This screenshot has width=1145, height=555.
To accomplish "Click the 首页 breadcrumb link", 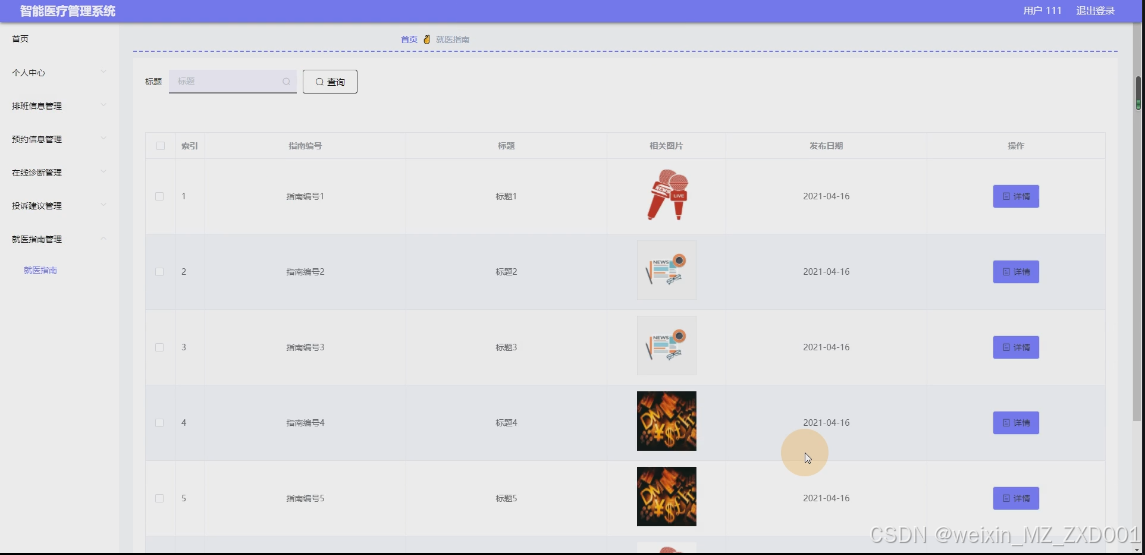I will coord(409,39).
